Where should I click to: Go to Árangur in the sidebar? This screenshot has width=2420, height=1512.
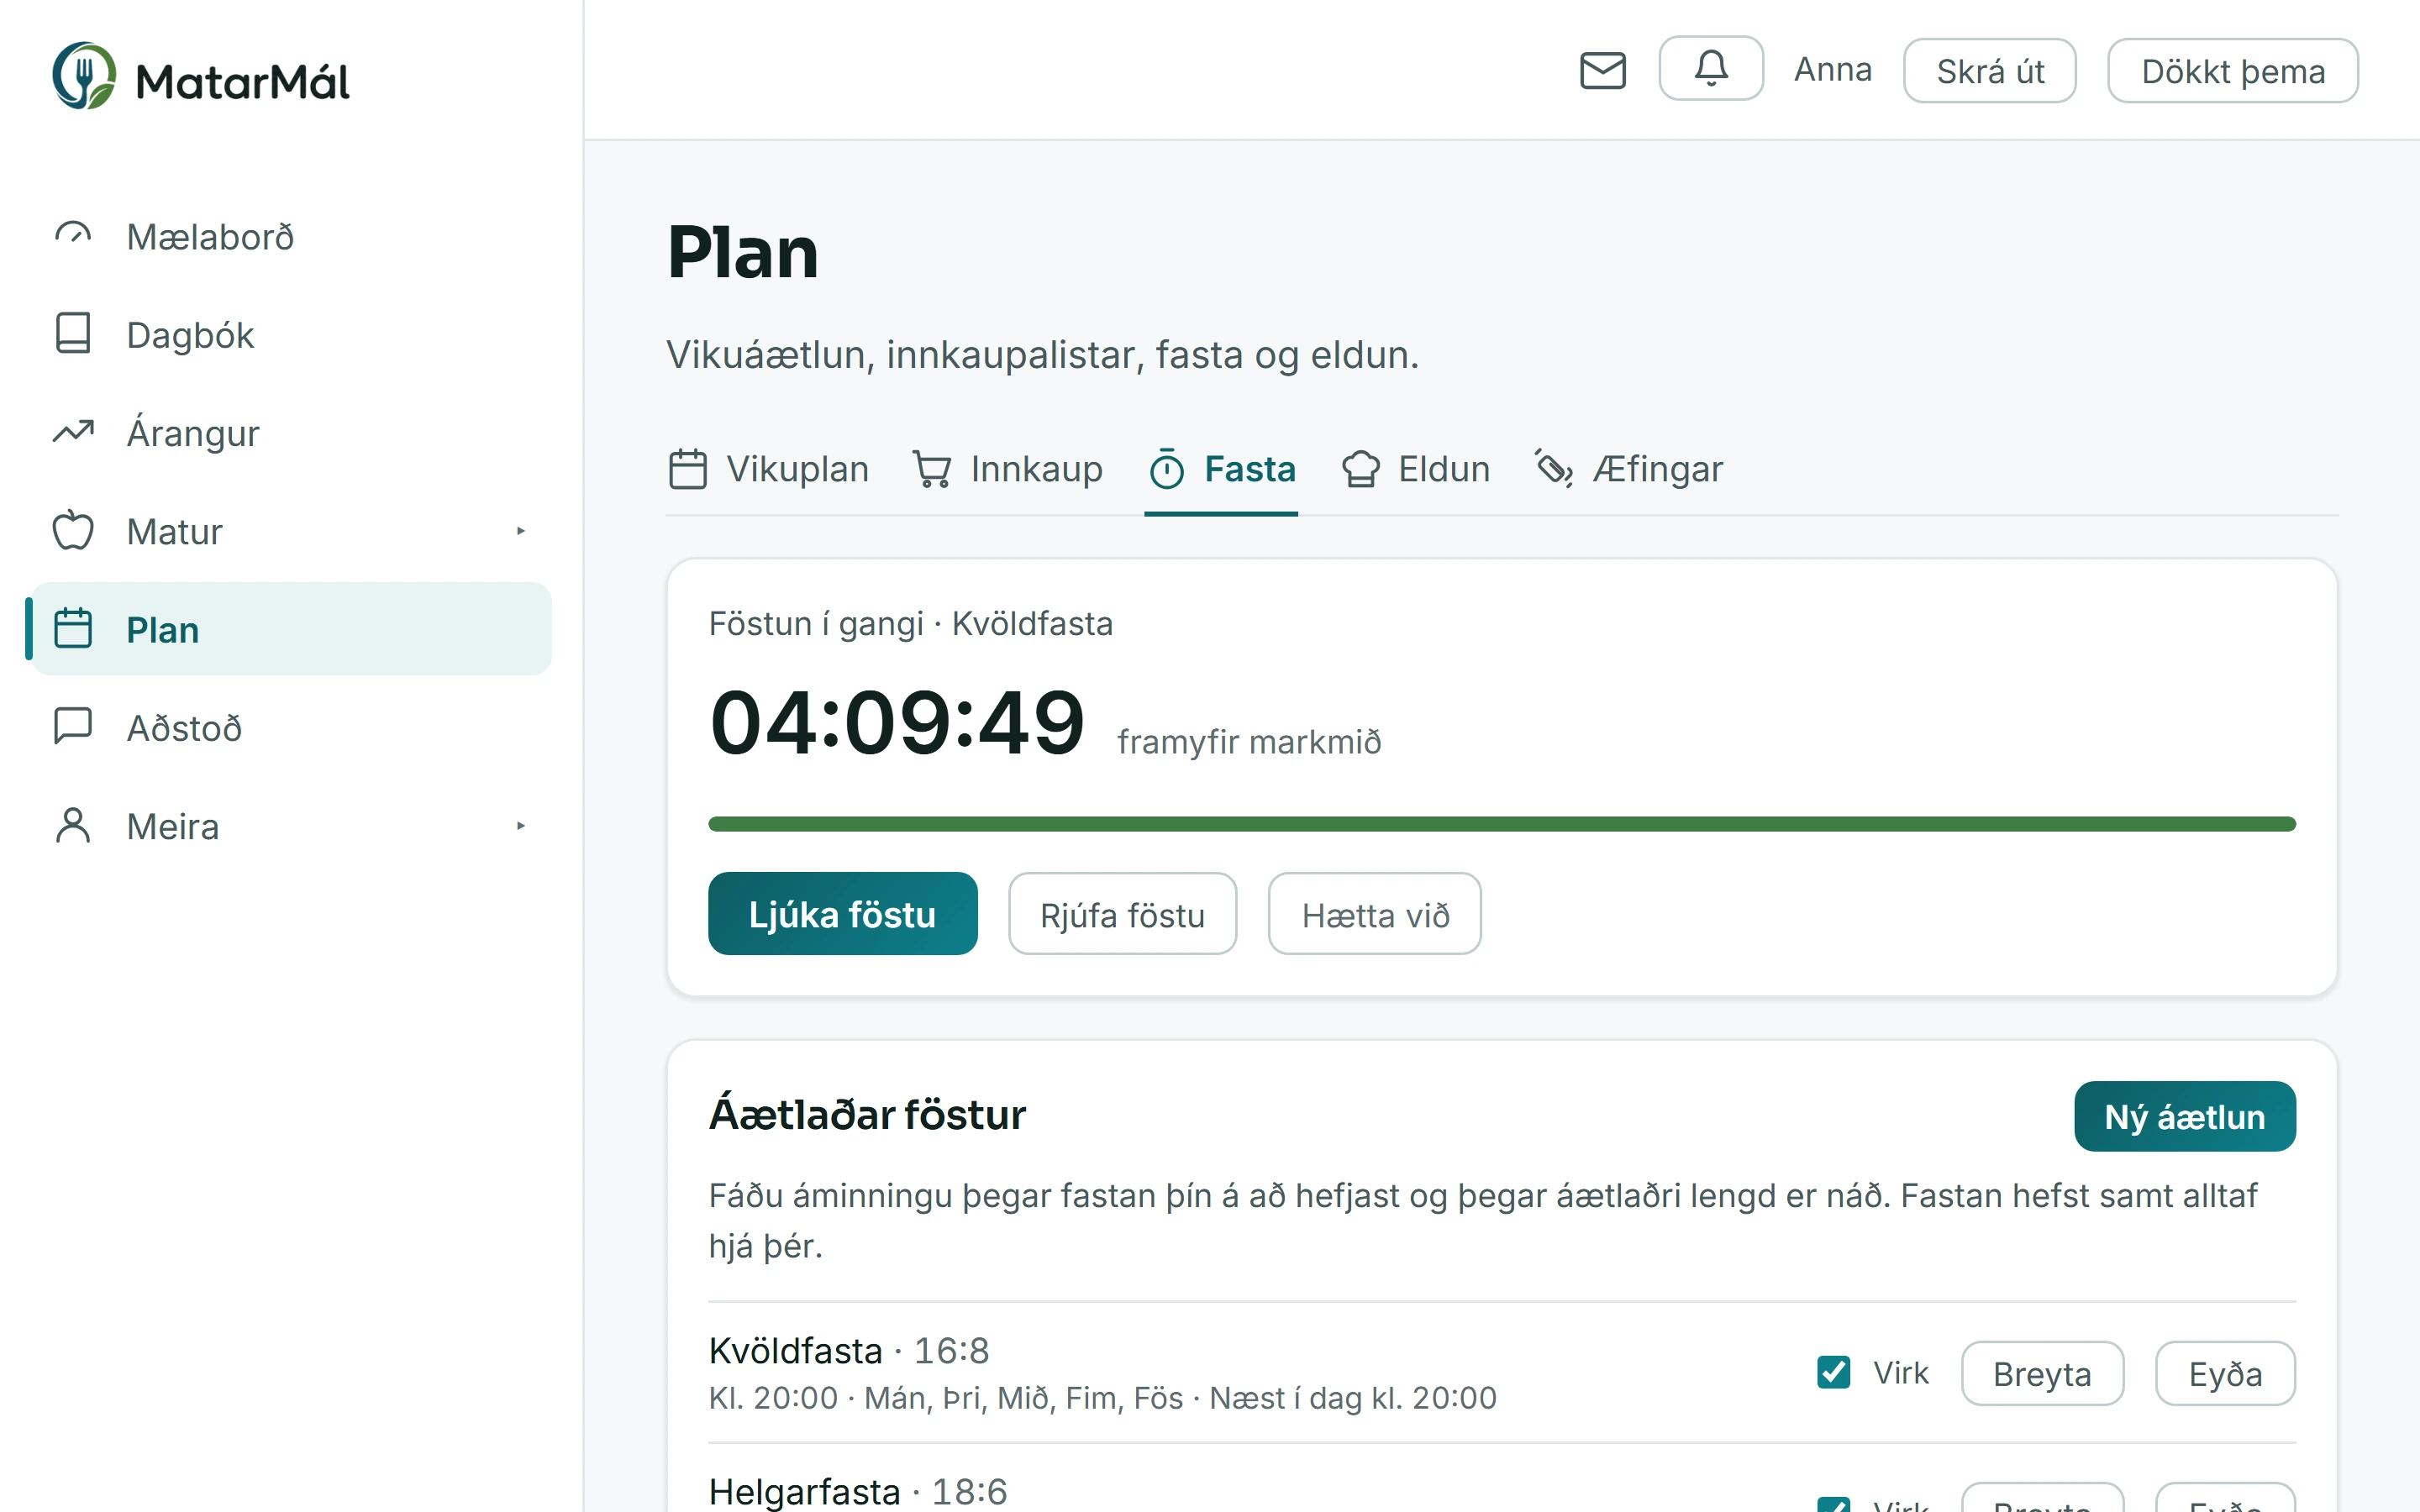pyautogui.click(x=291, y=433)
